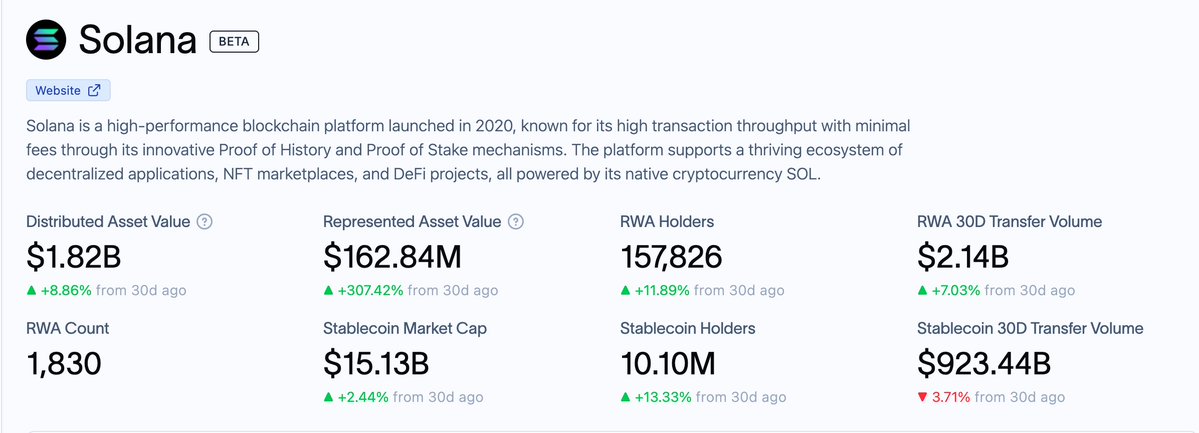Click the RWA Holders label
The width and height of the screenshot is (1199, 433).
pyautogui.click(x=667, y=222)
